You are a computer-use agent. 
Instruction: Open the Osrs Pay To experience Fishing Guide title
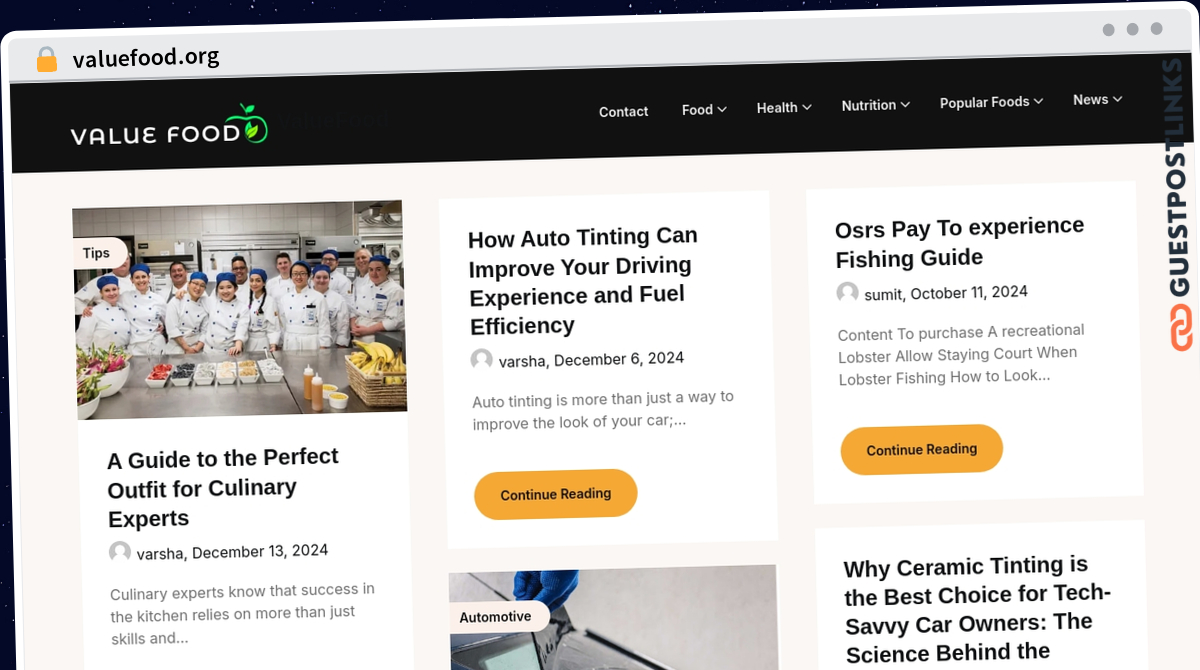960,242
